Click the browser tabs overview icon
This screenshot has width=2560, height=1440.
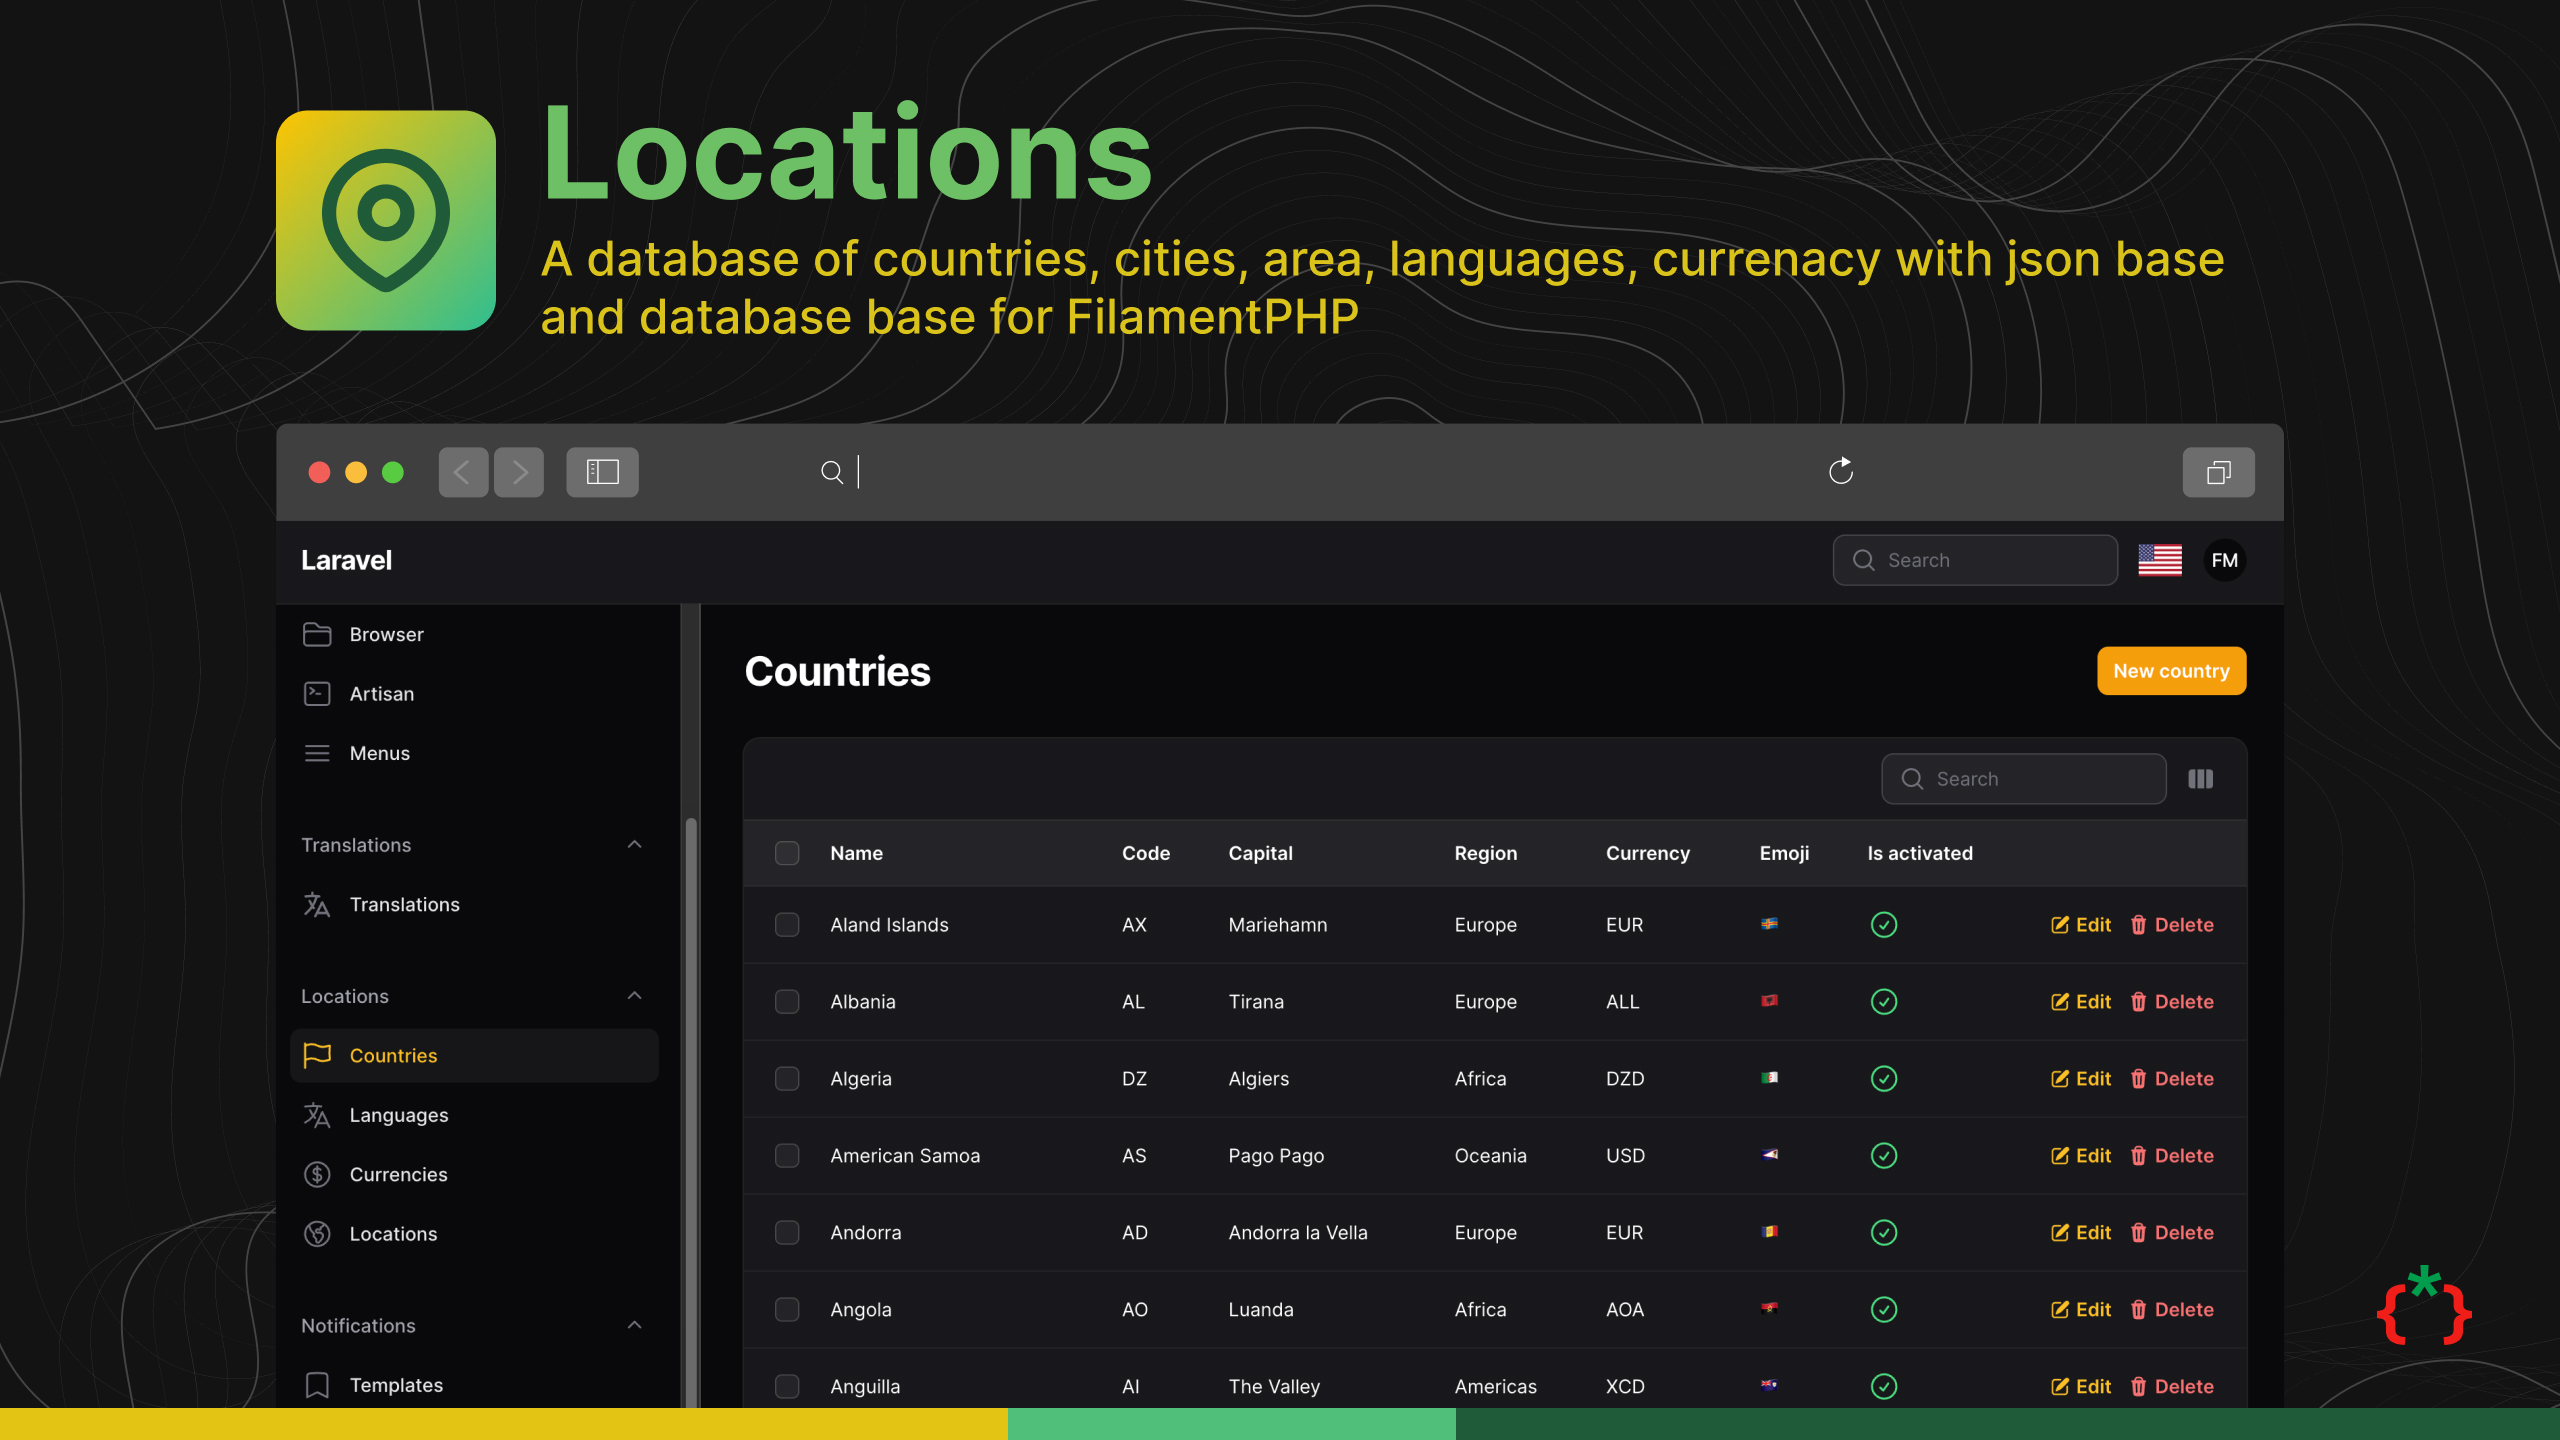point(2218,472)
